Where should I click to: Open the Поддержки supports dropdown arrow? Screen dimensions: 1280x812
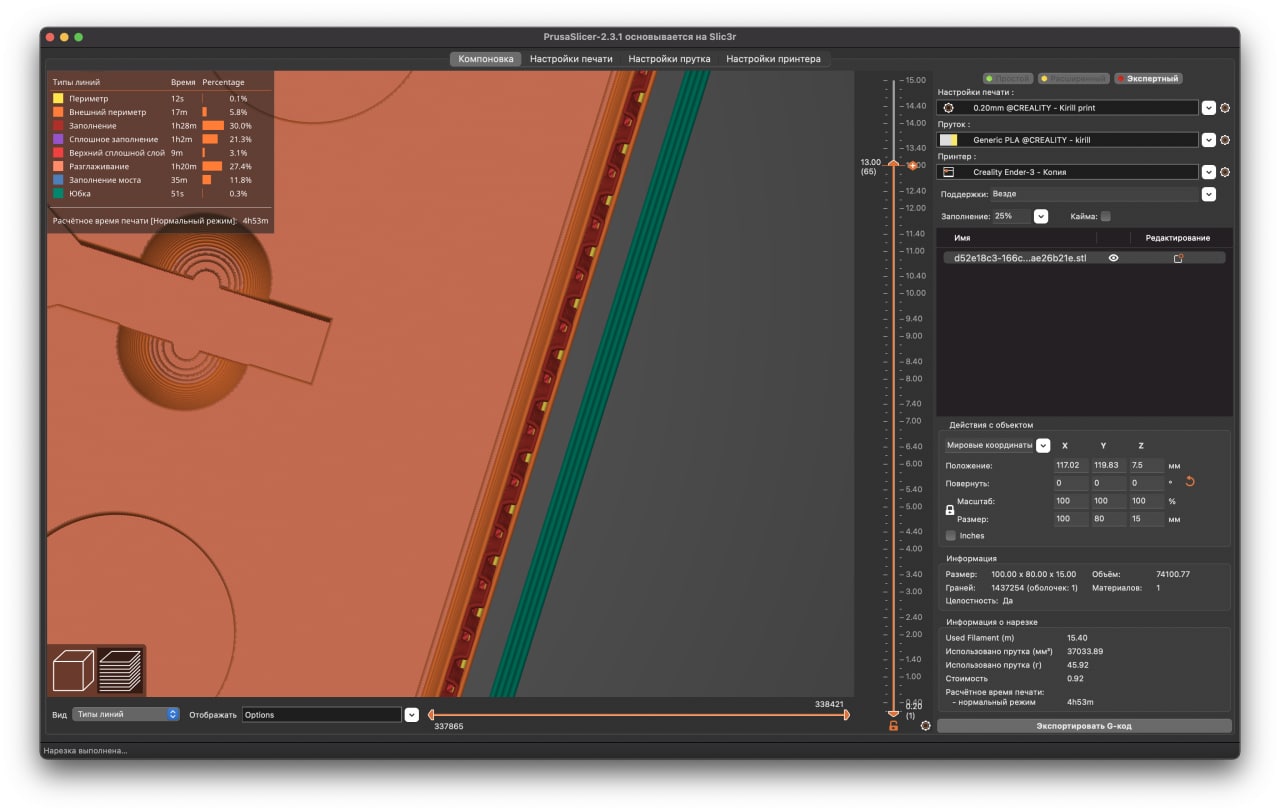coord(1208,194)
